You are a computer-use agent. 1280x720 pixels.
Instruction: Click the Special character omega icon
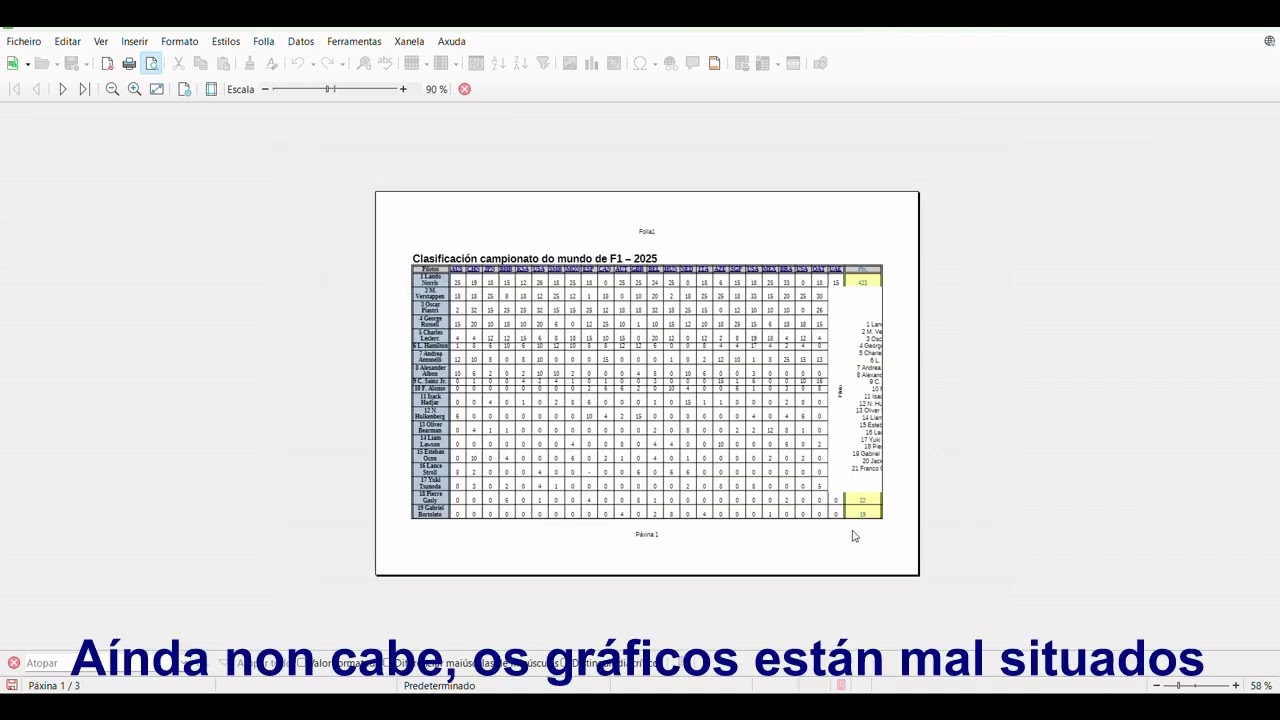click(640, 64)
